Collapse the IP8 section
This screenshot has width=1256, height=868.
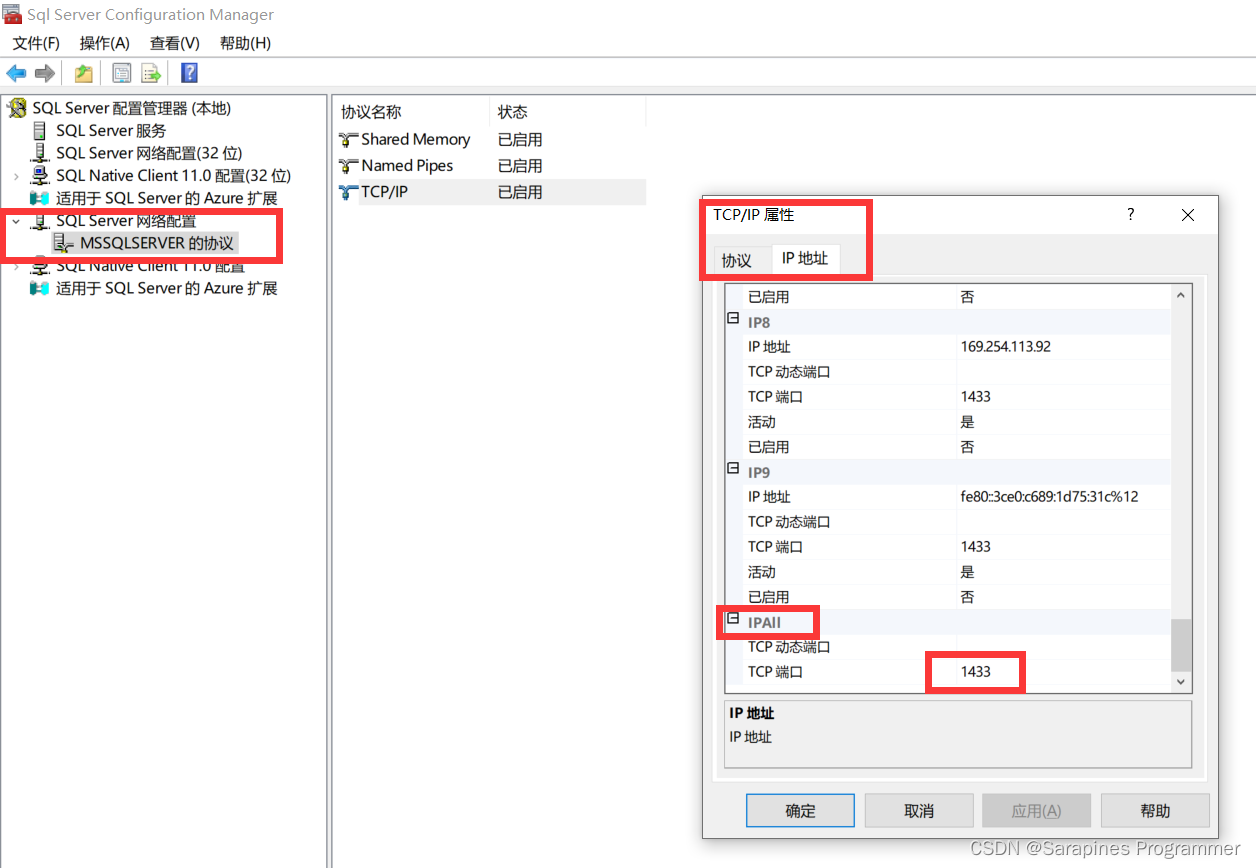[733, 319]
